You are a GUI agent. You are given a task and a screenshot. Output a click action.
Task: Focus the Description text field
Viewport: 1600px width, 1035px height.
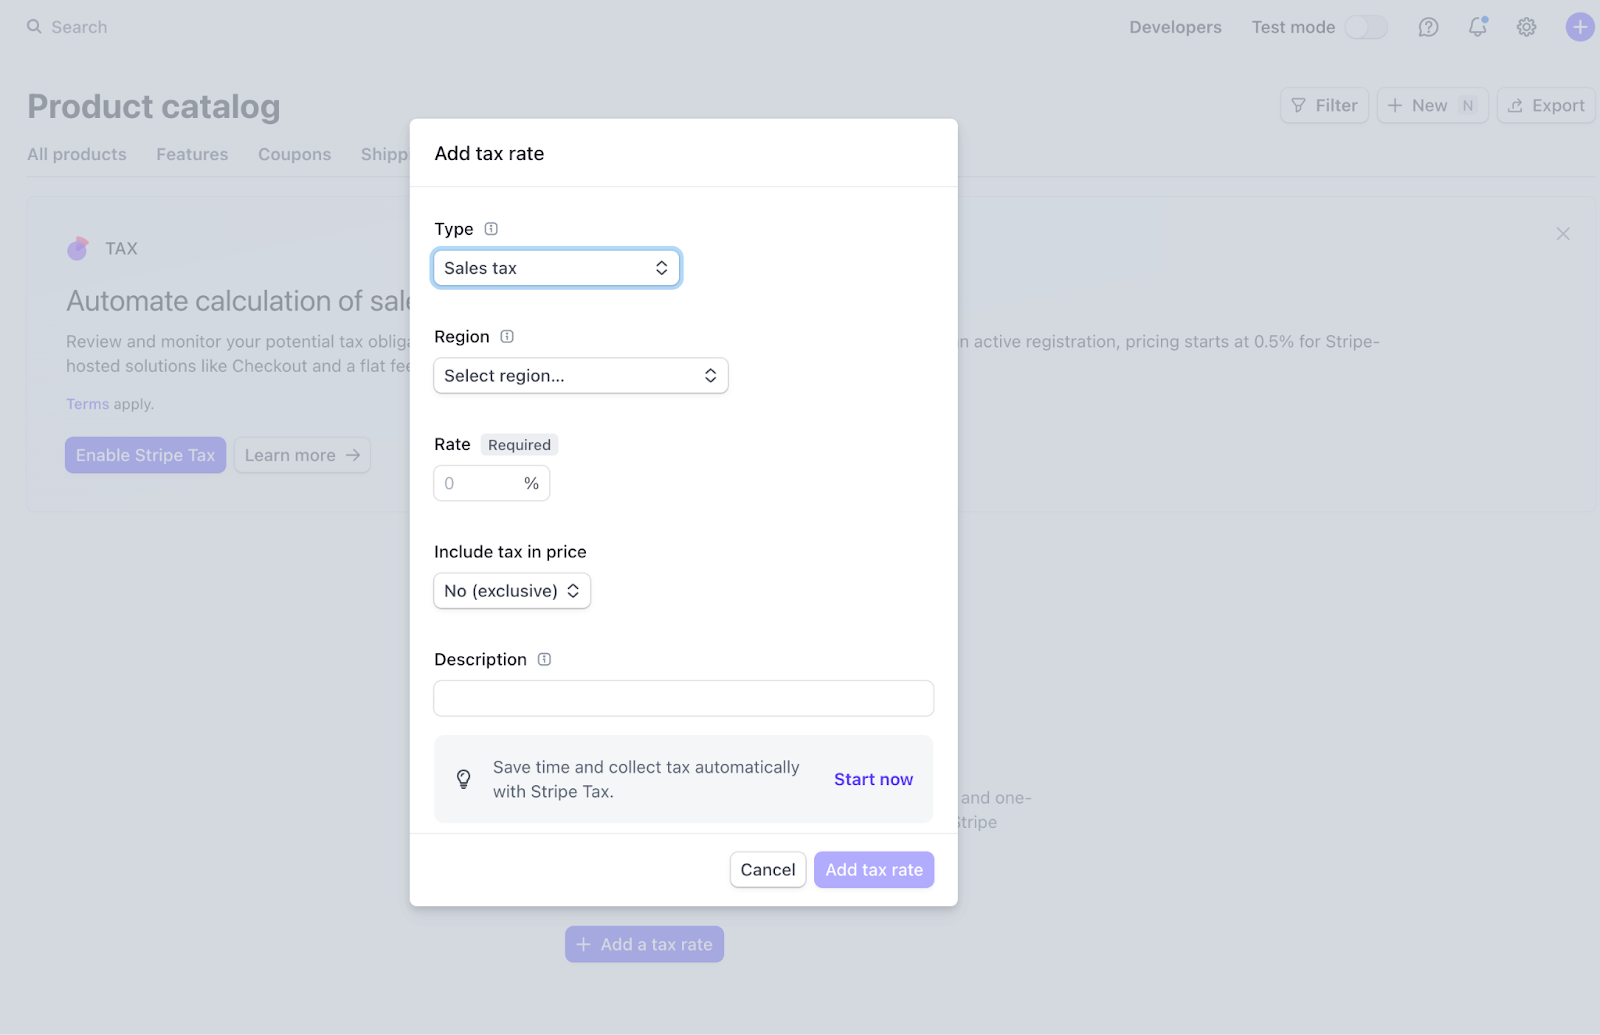683,698
